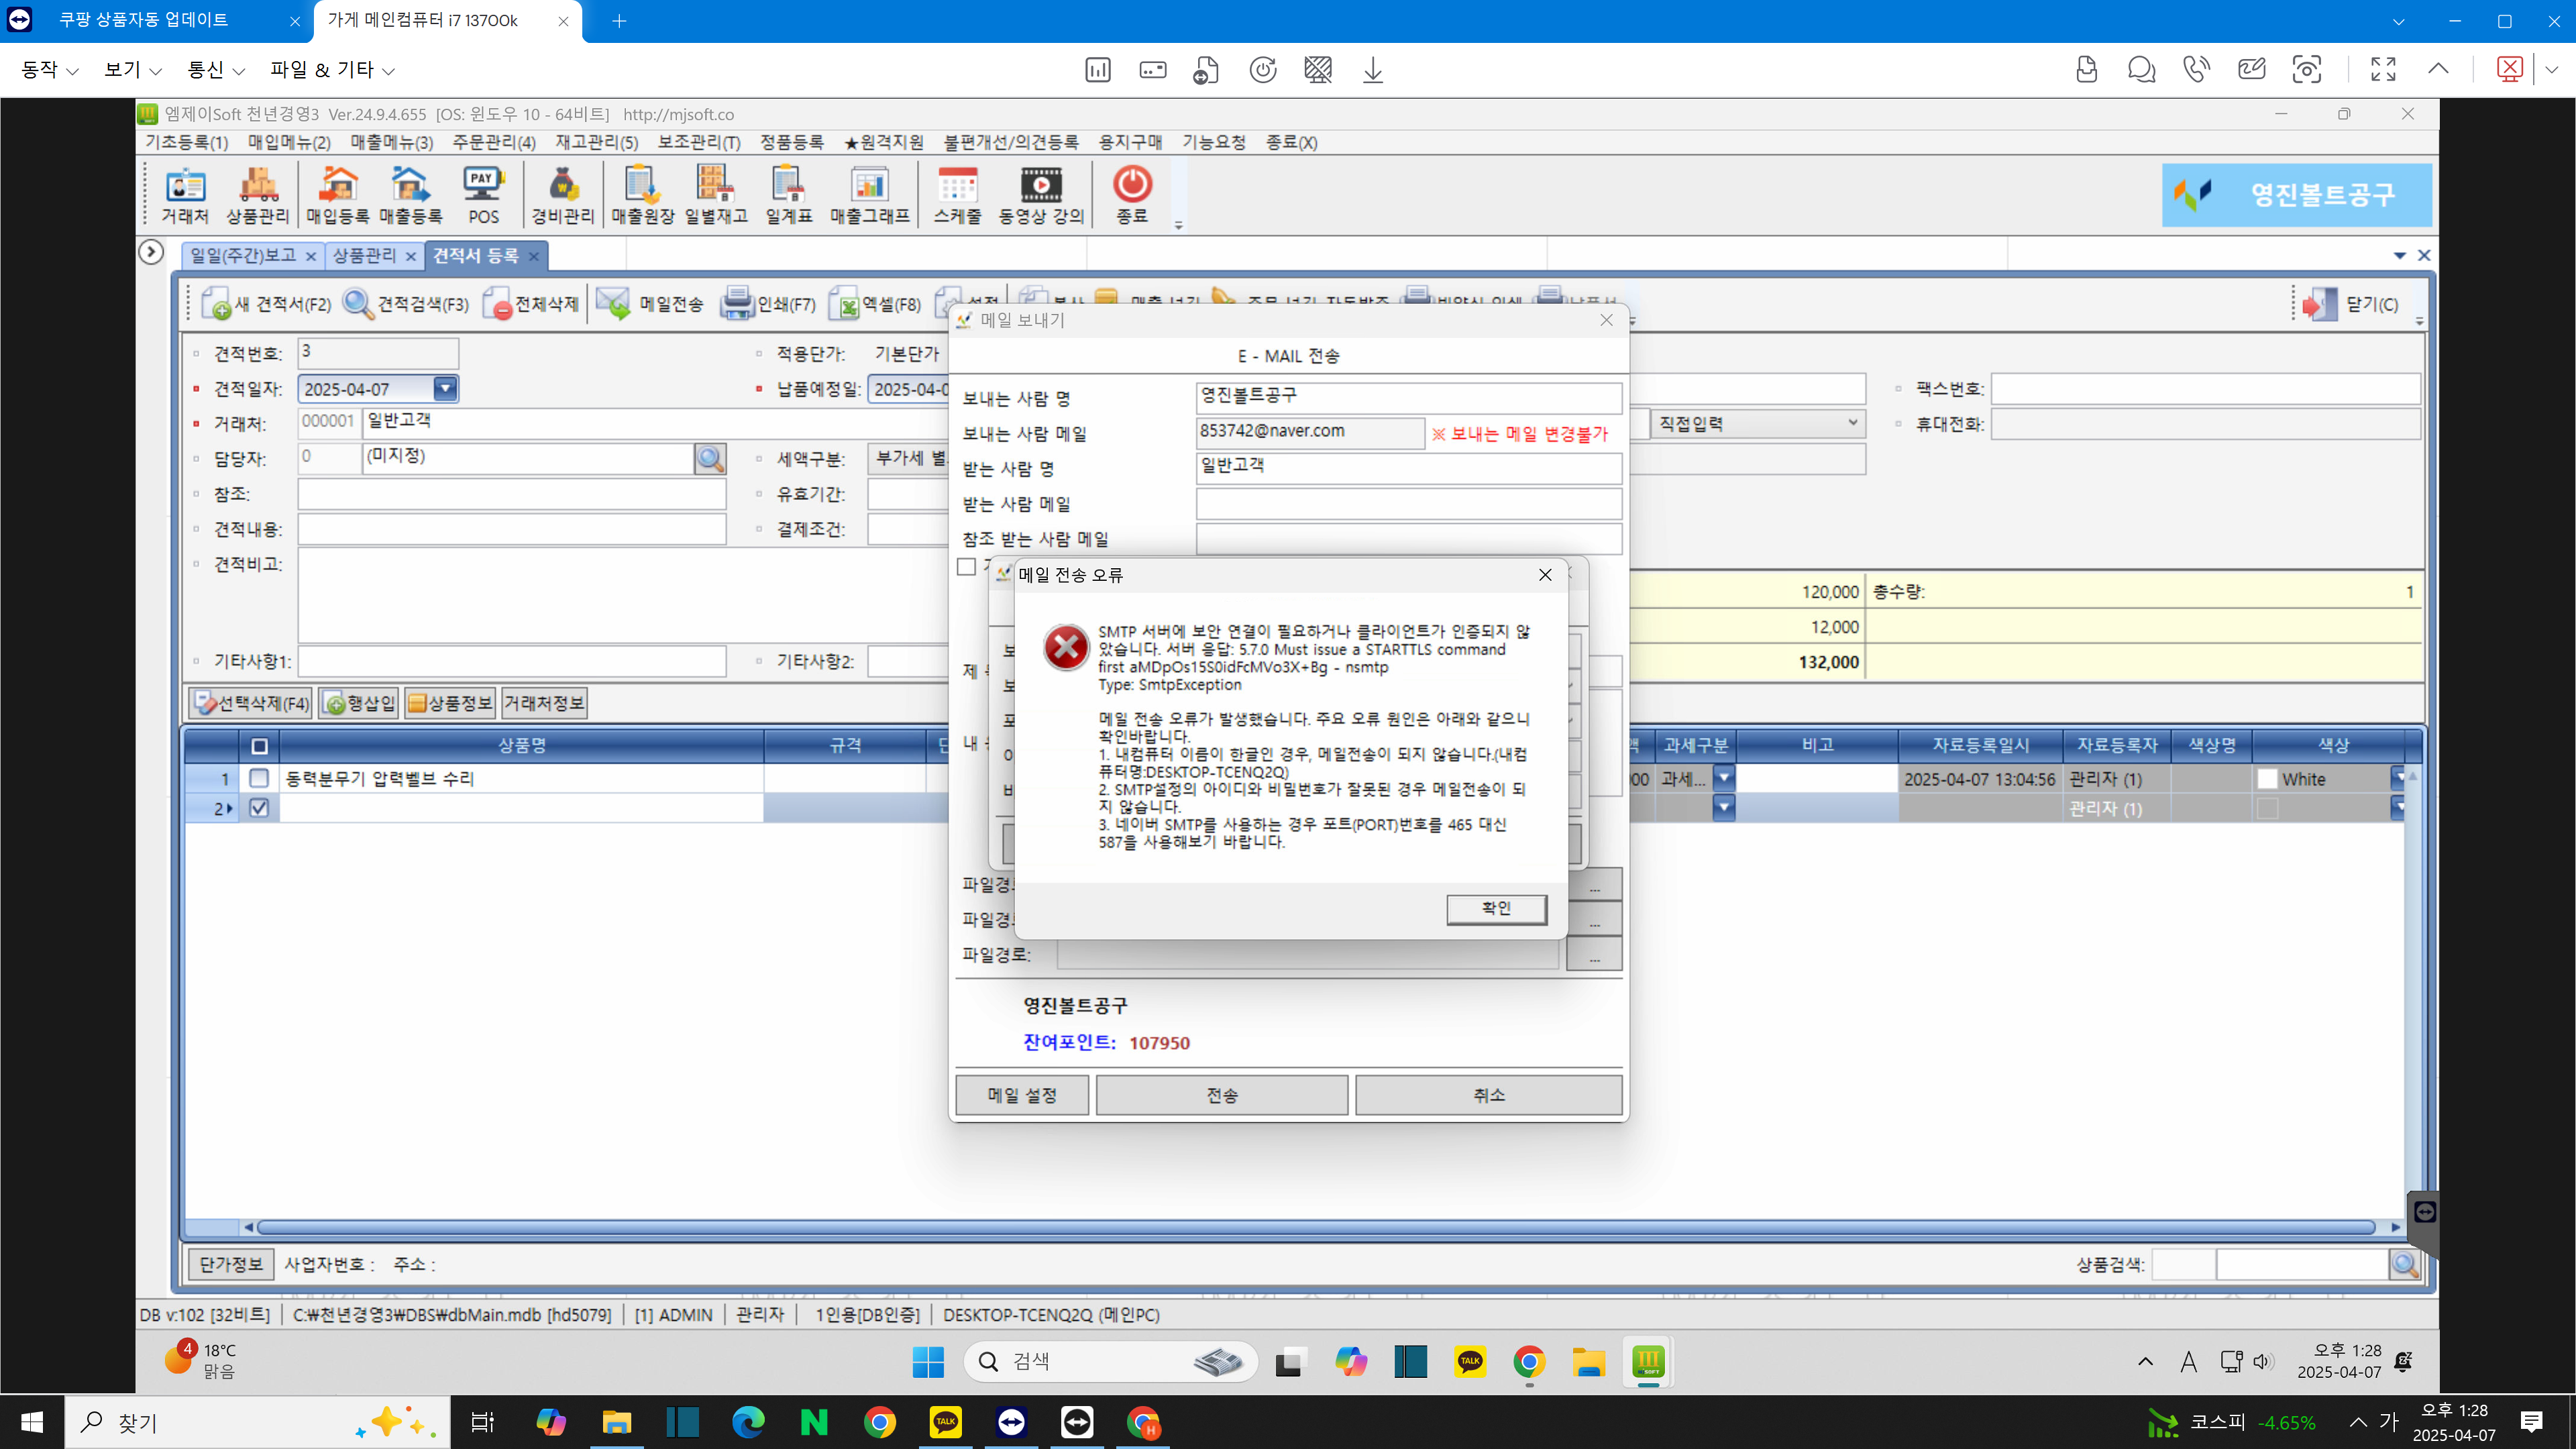Screen dimensions: 2576x1449
Task: Open the 경비관리 toolbar icon
Action: (x=563, y=194)
